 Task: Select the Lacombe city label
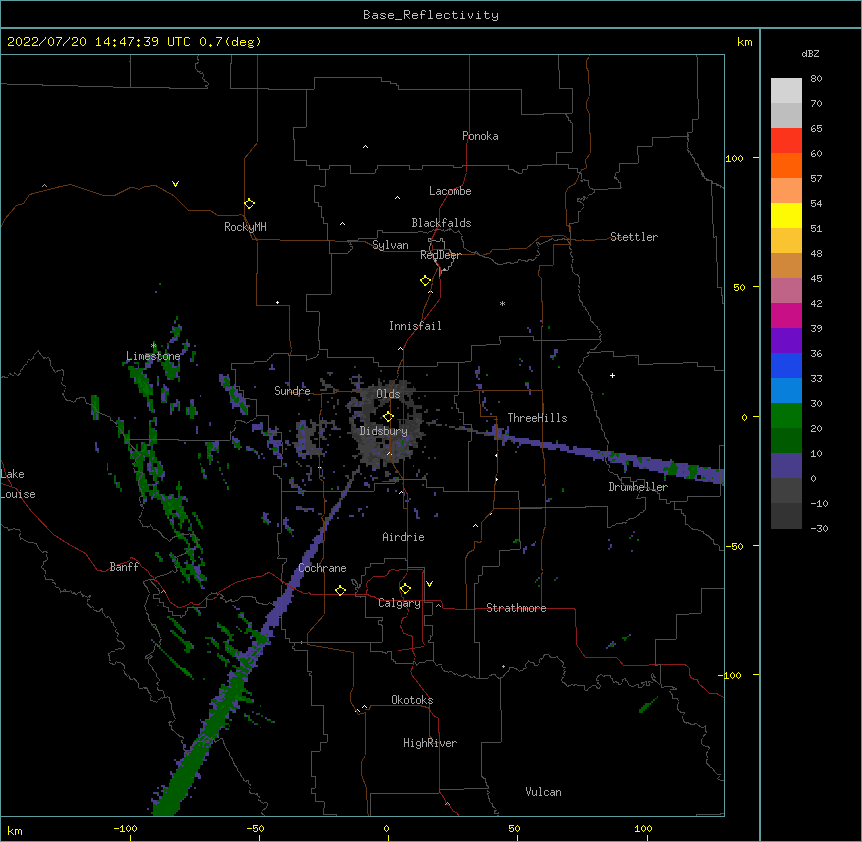click(x=450, y=191)
